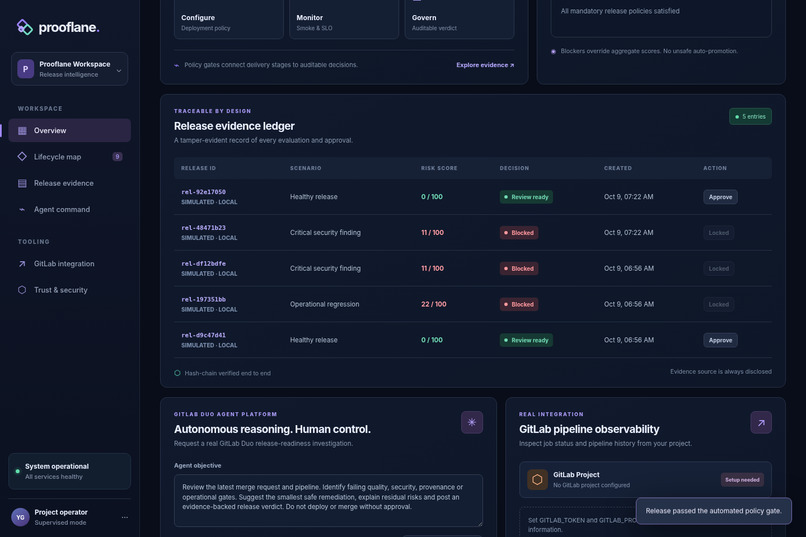This screenshot has width=806, height=537.
Task: Go to Lifecycle map
Action: pyautogui.click(x=69, y=157)
